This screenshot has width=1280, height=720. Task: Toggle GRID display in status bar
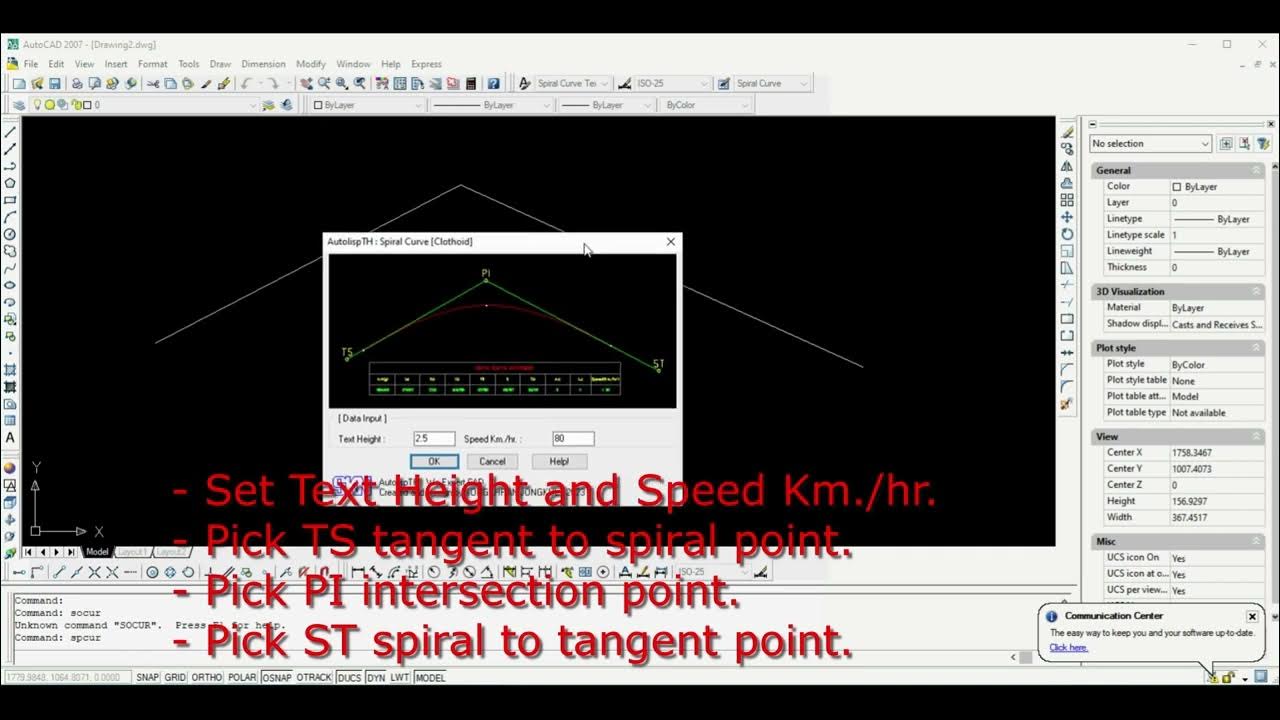(175, 677)
